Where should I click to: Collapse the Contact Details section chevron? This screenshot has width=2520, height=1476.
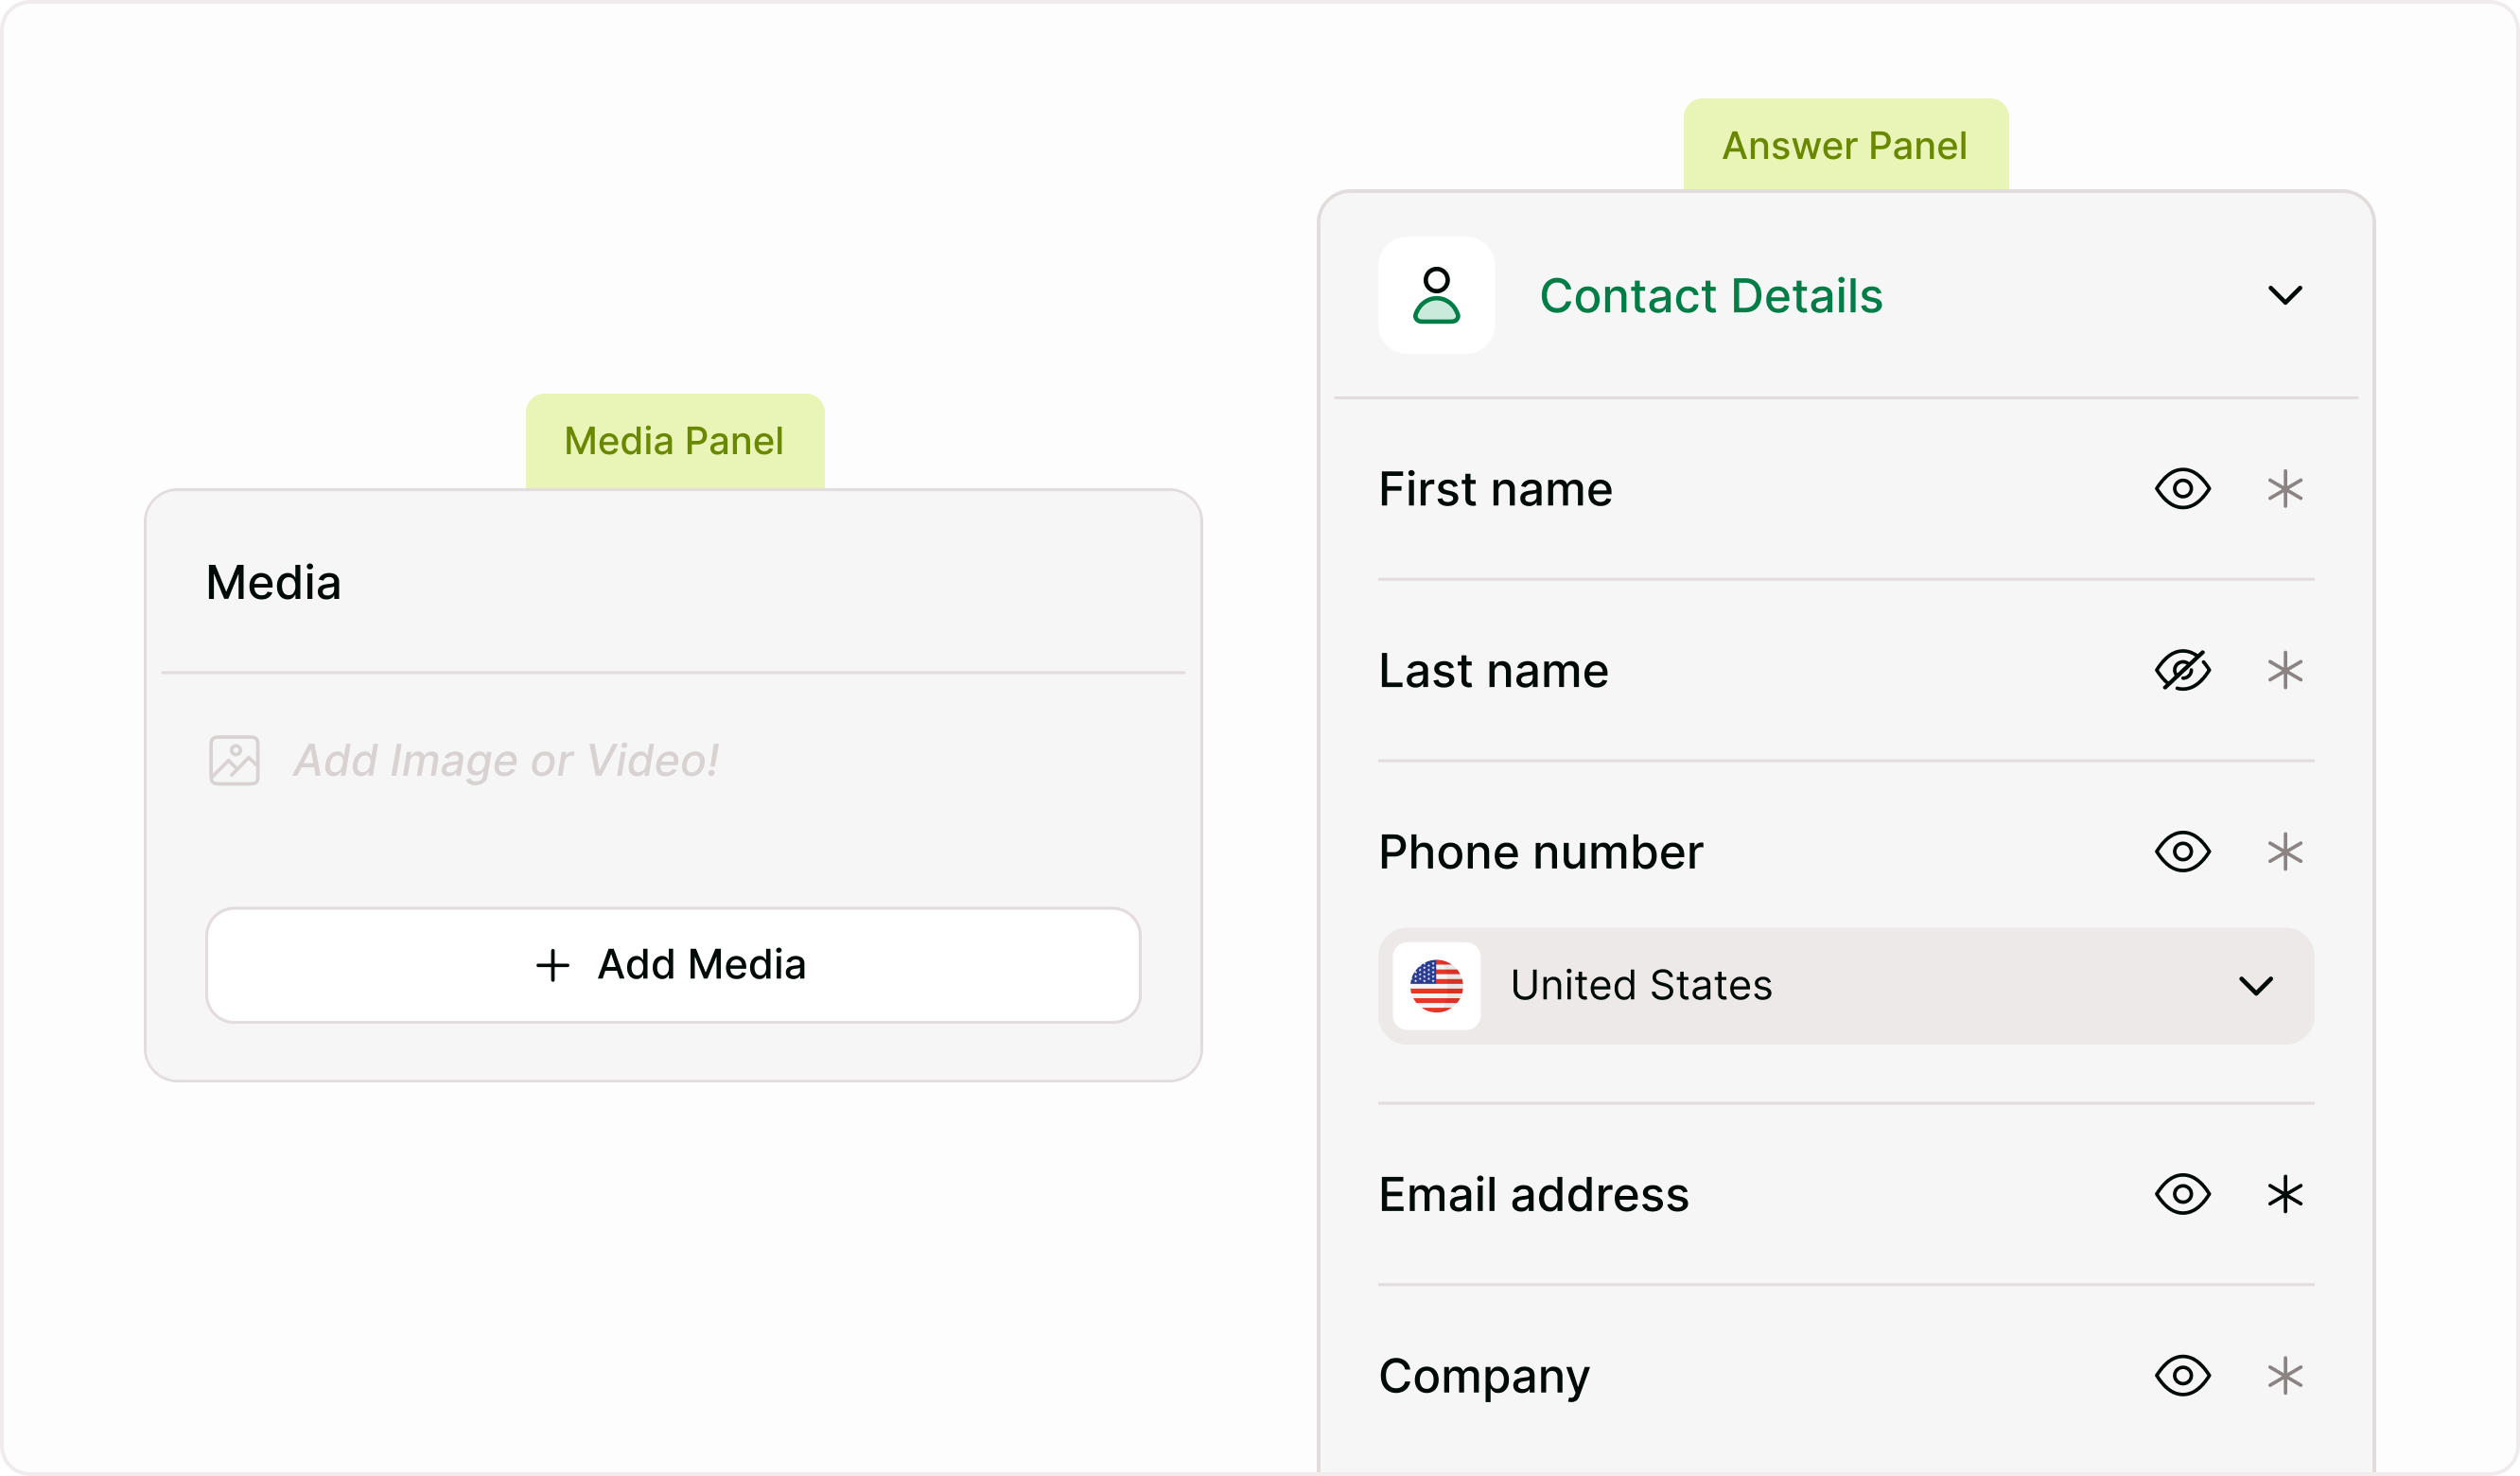pyautogui.click(x=2285, y=295)
